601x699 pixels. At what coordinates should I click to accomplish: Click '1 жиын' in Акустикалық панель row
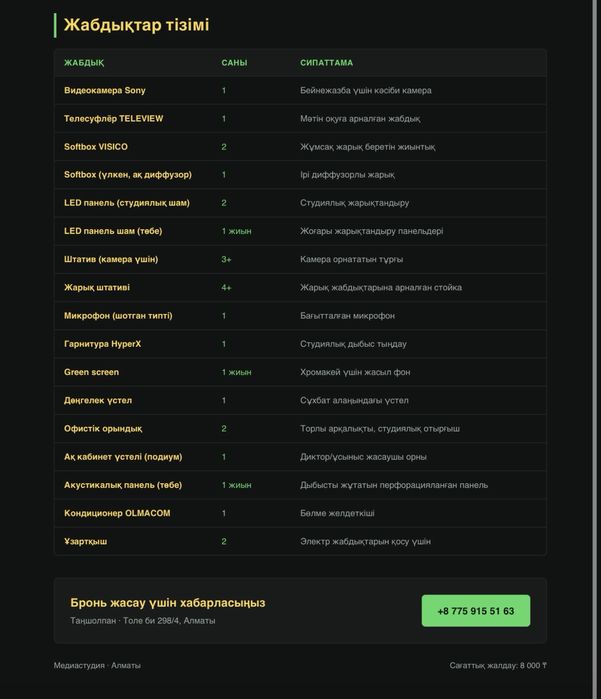click(236, 485)
